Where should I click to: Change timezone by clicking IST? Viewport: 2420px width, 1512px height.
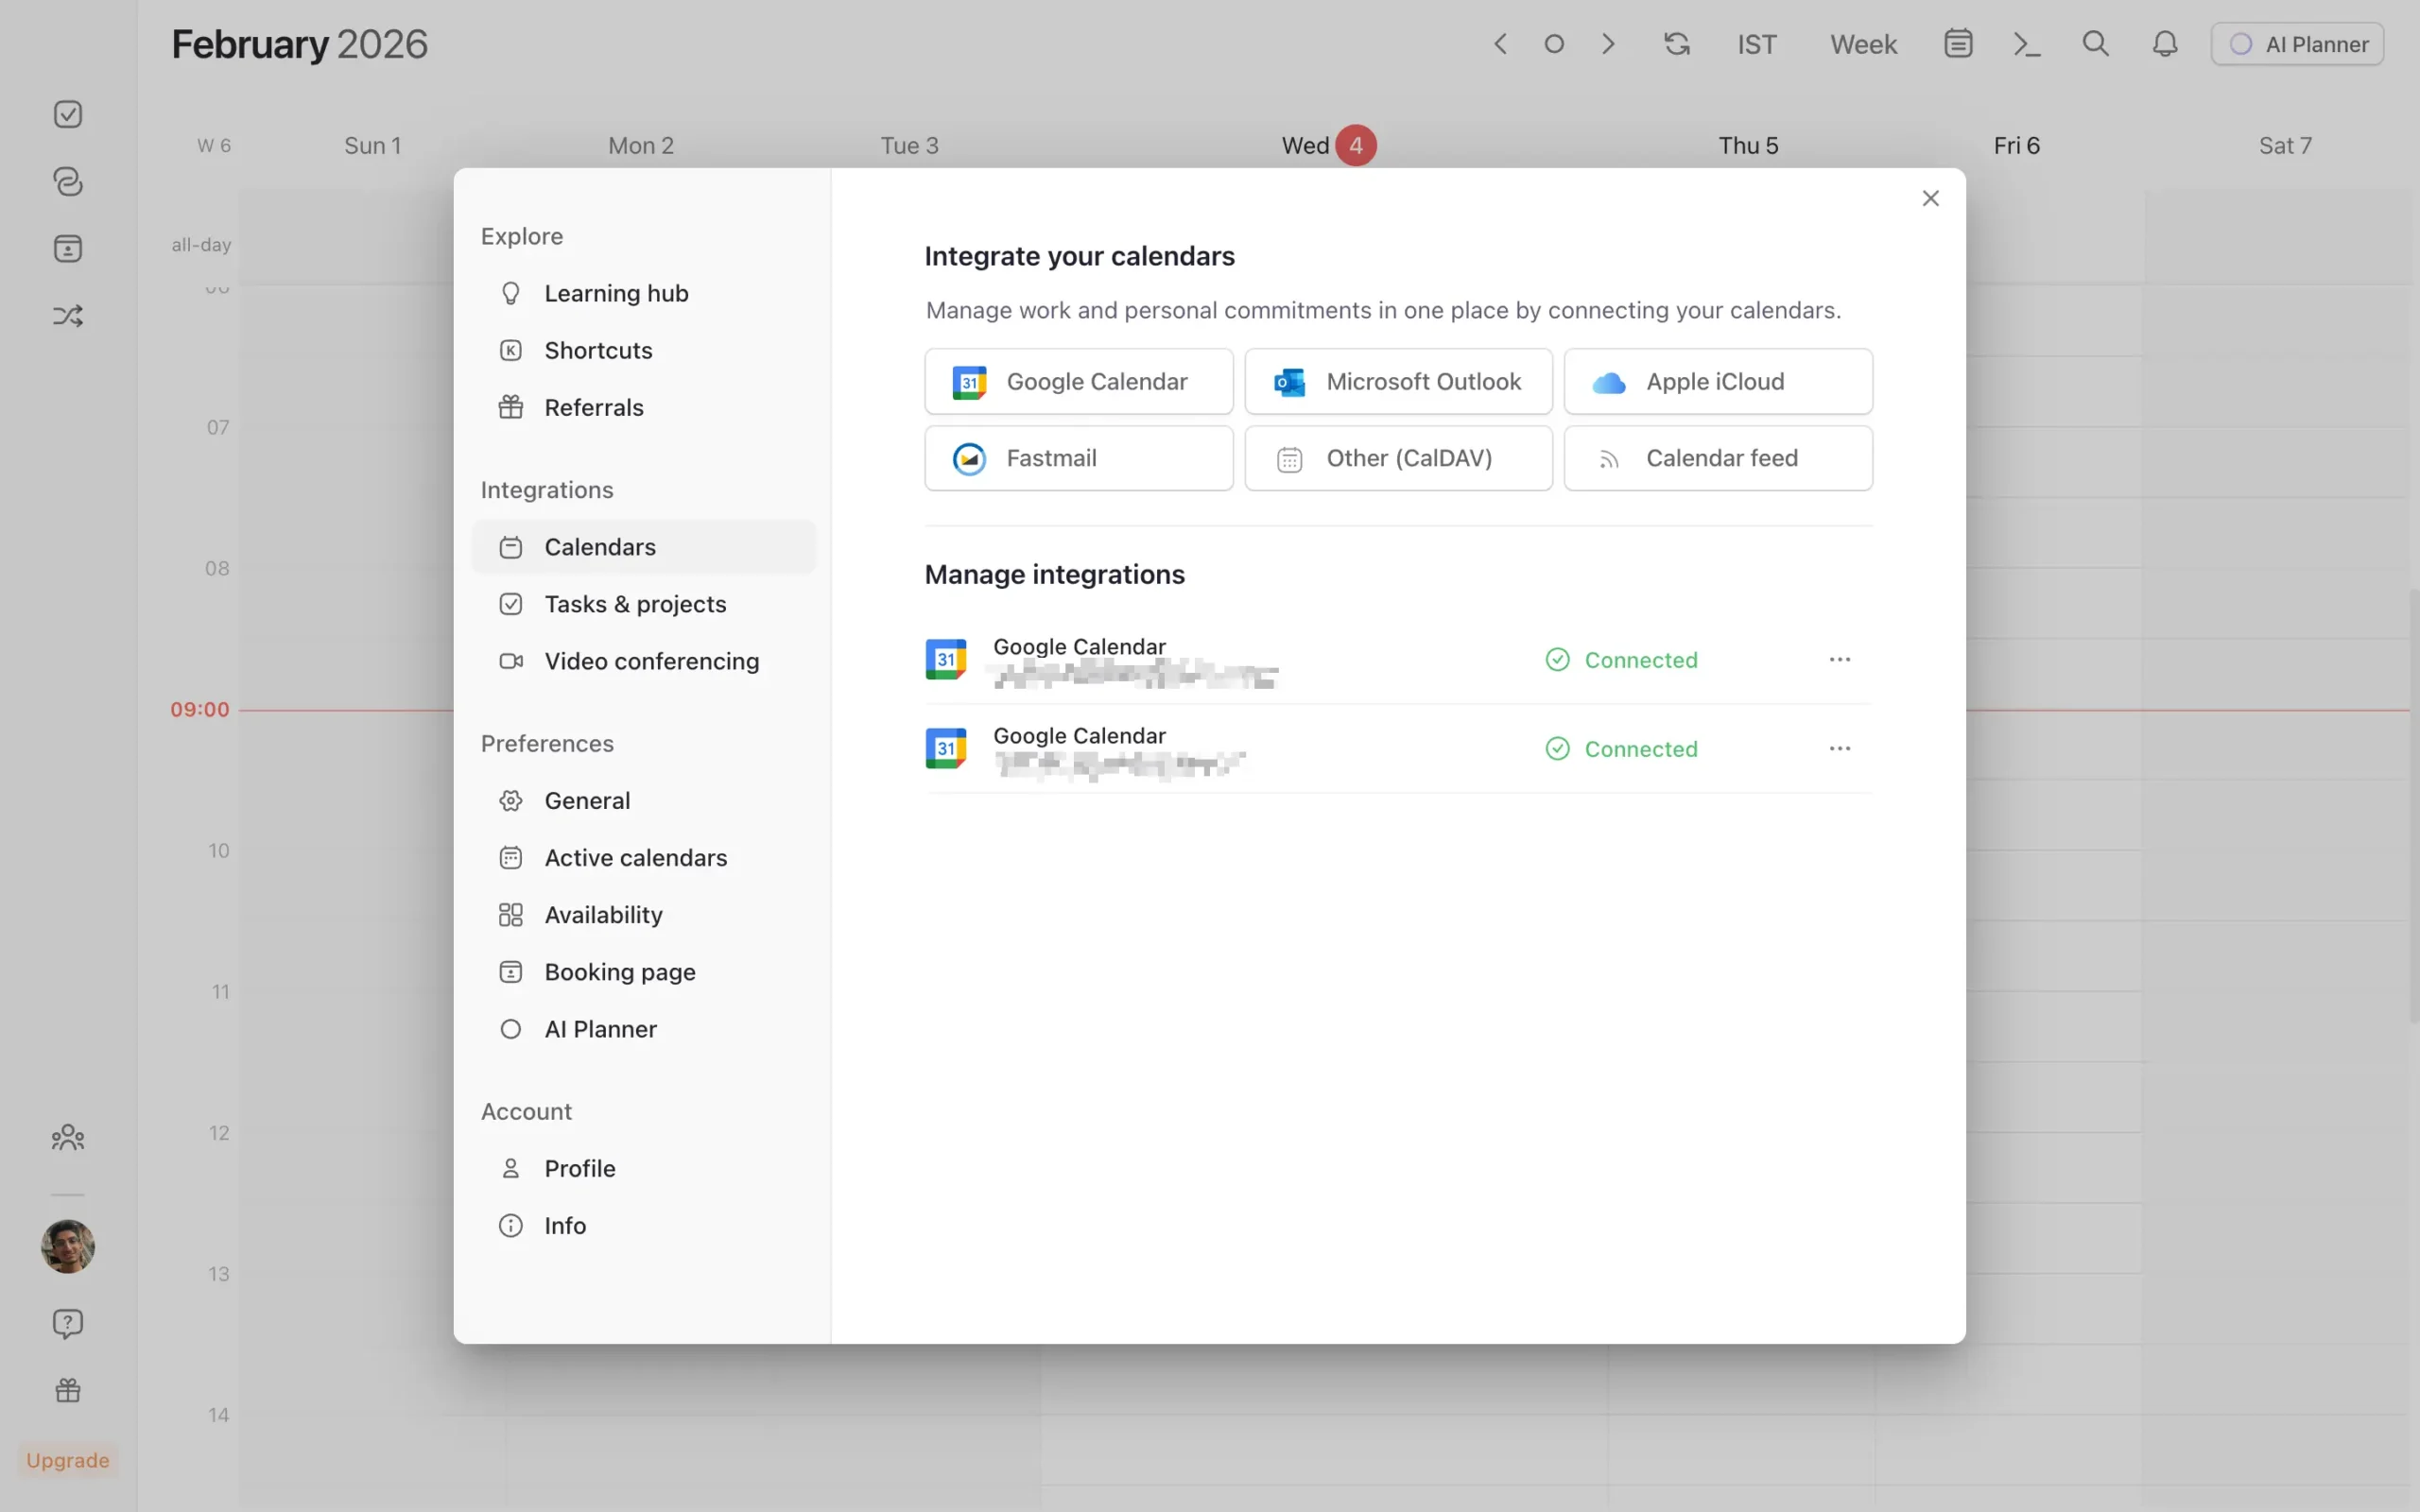click(x=1756, y=43)
